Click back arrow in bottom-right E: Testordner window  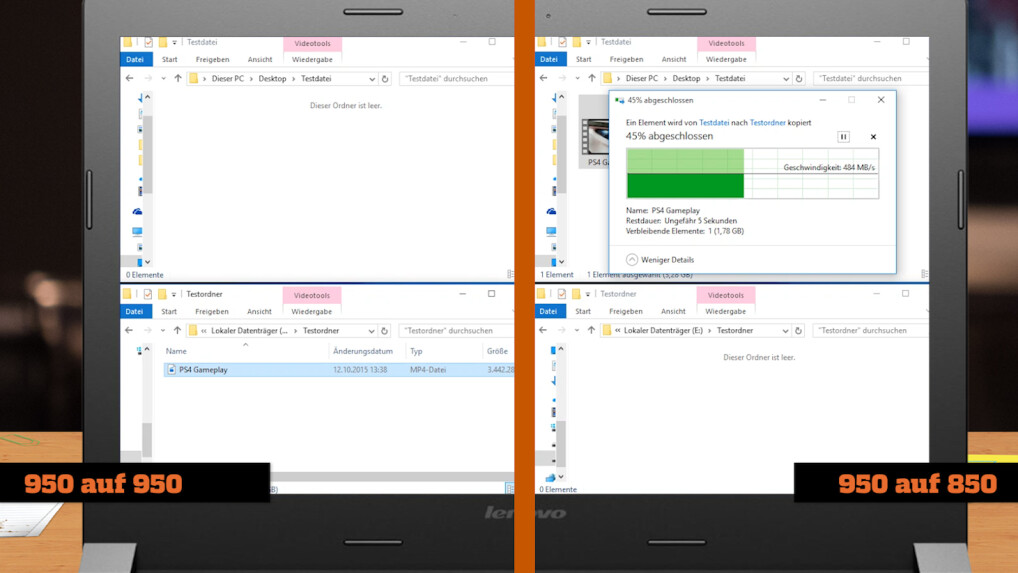[543, 331]
